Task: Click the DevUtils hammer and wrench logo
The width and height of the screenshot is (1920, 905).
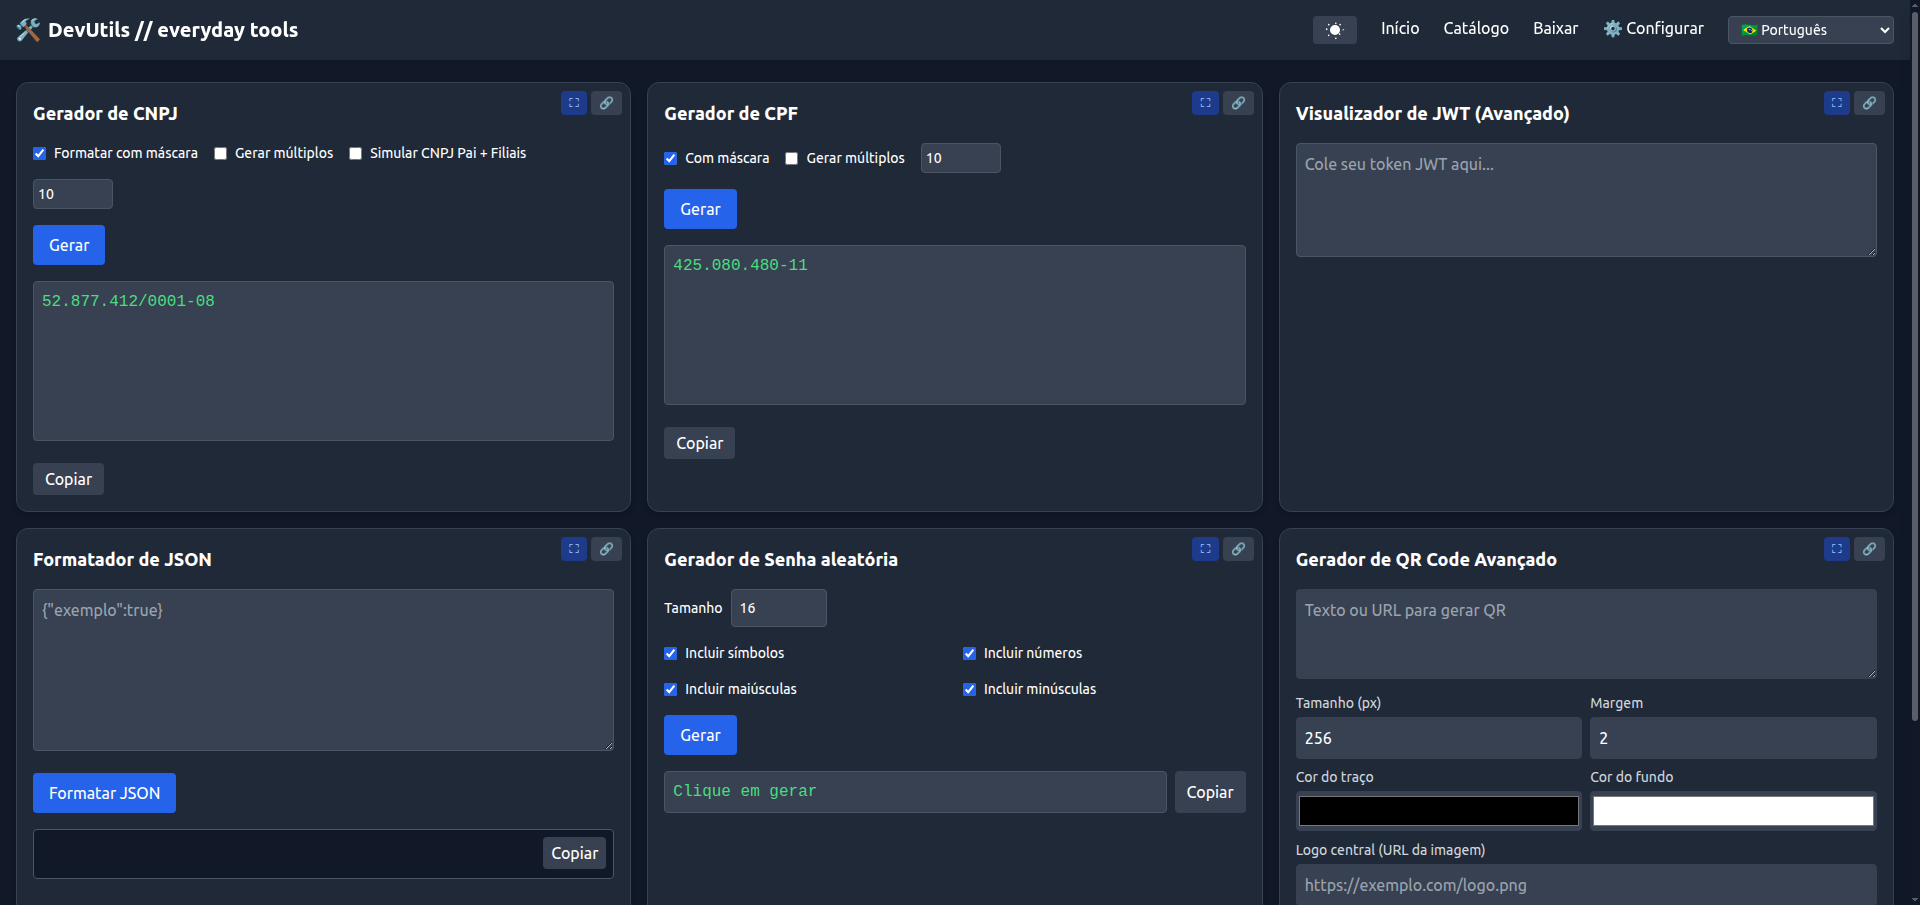Action: 28,29
